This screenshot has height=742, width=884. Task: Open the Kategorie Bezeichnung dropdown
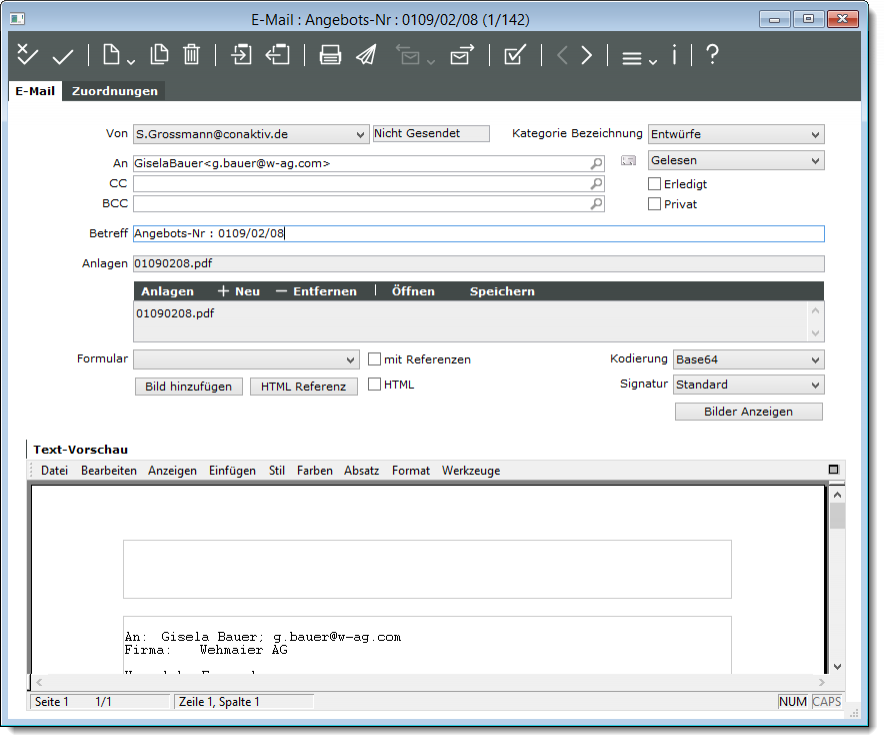click(x=735, y=134)
